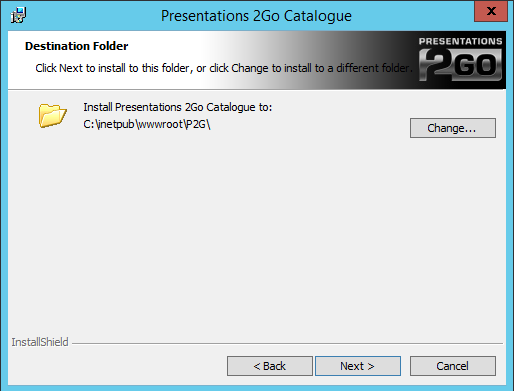The width and height of the screenshot is (514, 391).
Task: Cancel the installation
Action: [x=453, y=366]
